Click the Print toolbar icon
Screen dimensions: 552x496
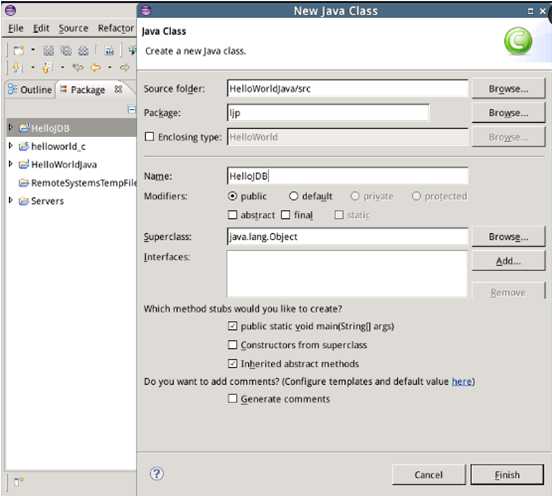(x=83, y=51)
